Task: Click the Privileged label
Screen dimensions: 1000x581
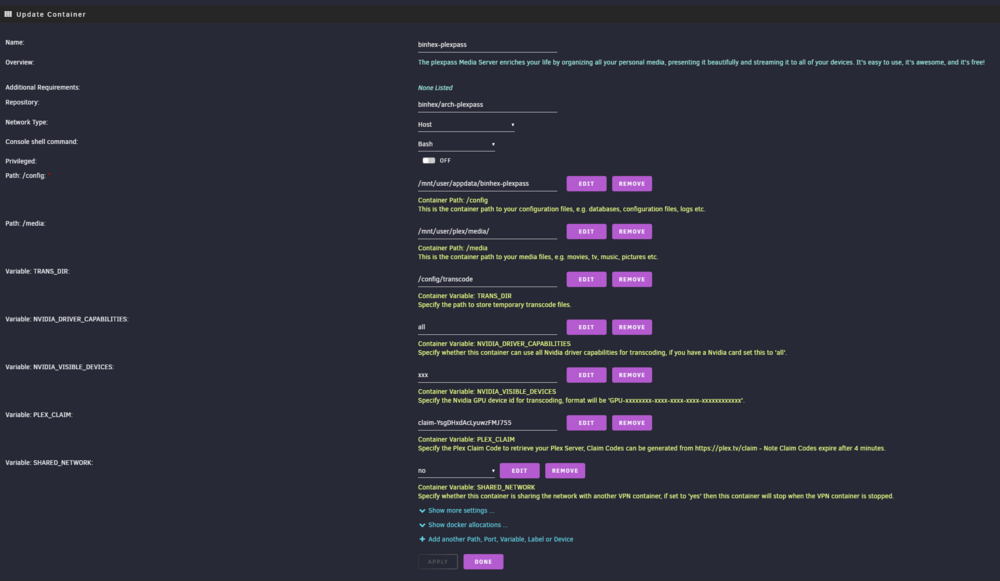Action: 21,161
